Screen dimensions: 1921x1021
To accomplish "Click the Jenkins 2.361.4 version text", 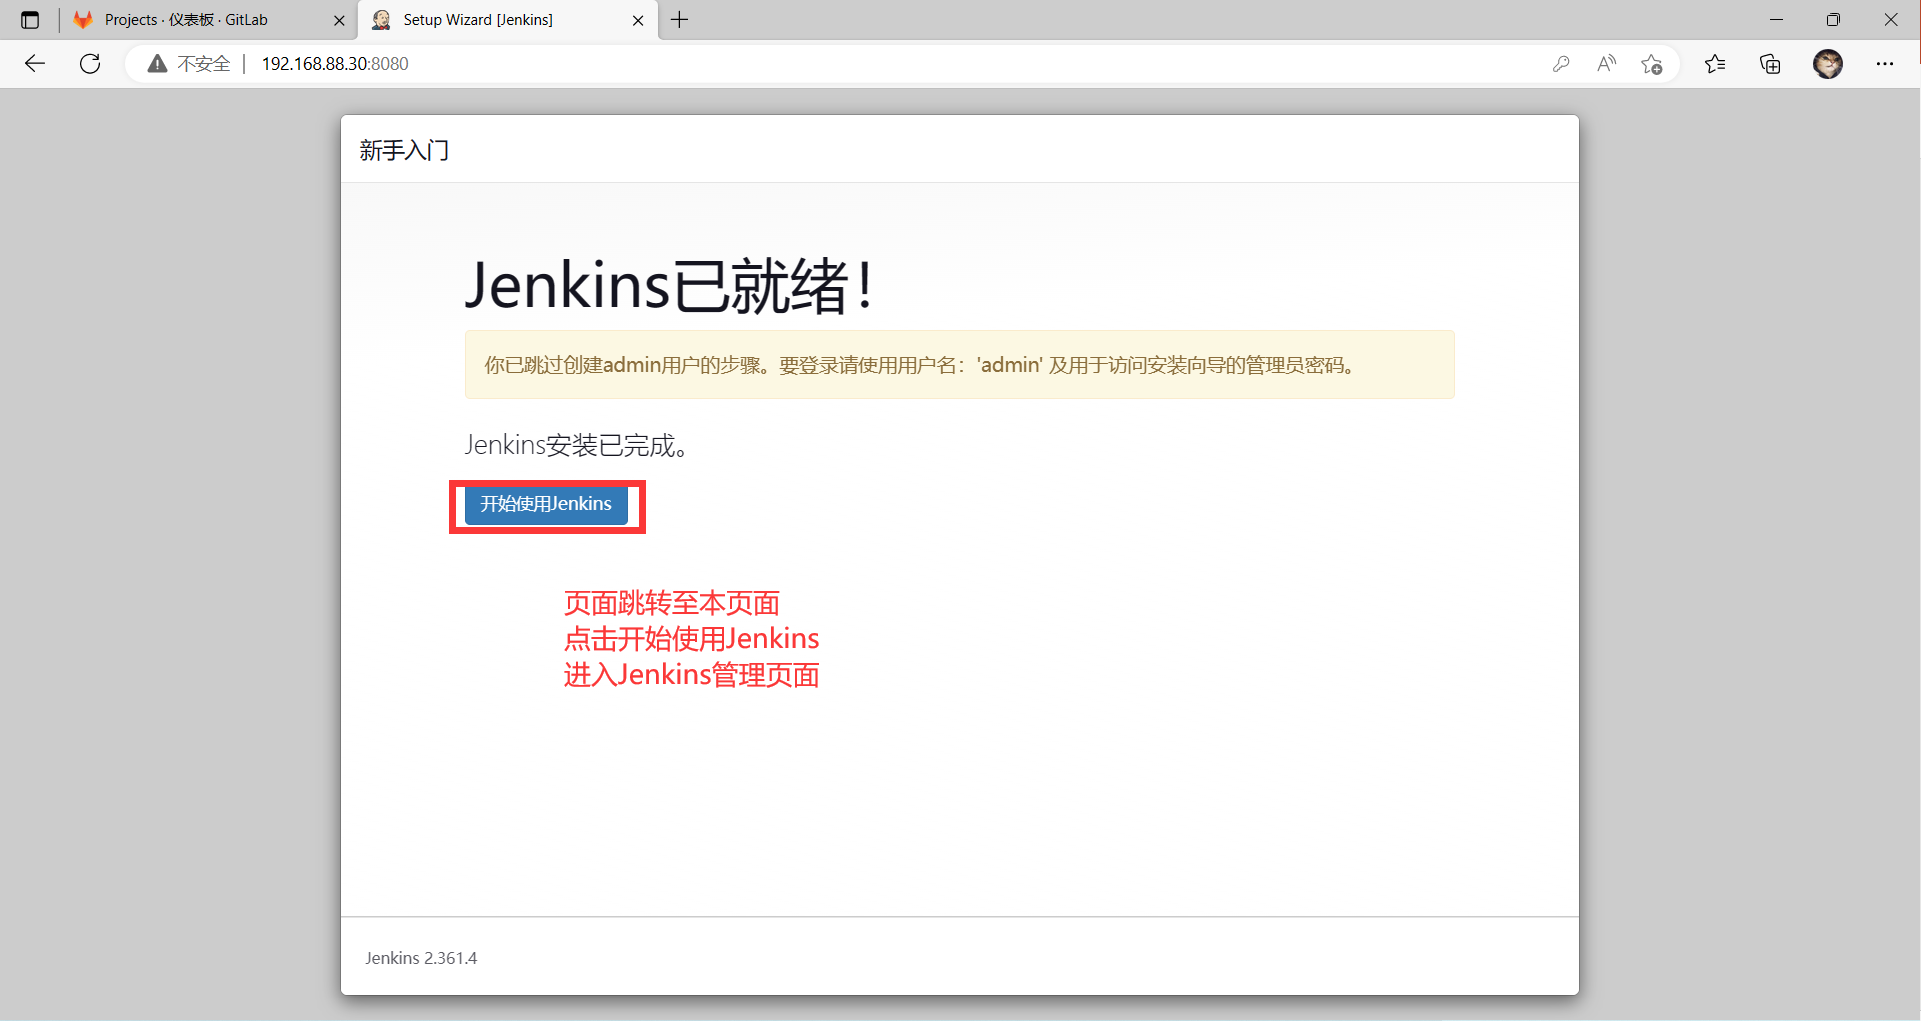I will point(421,958).
